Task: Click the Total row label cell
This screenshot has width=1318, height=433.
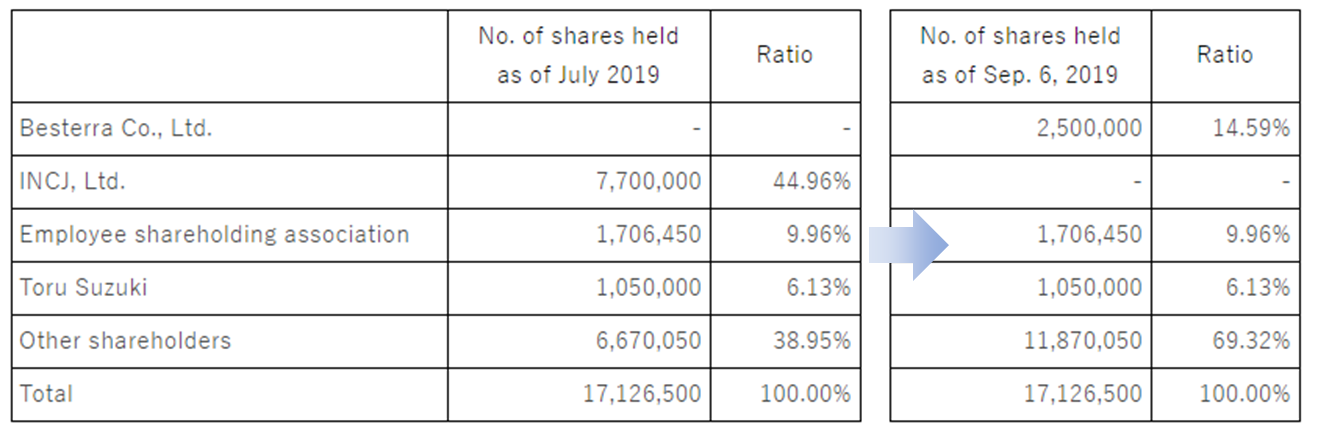Action: click(47, 394)
